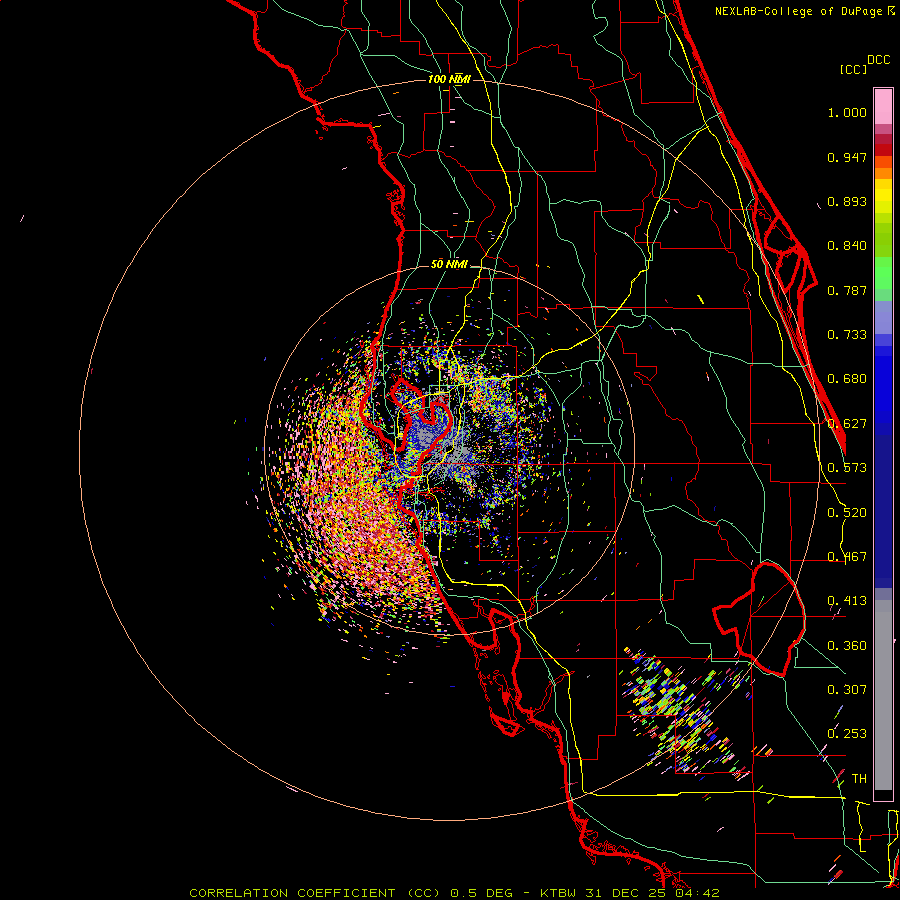Click the 0.733 scale value
This screenshot has width=900, height=900.
[847, 335]
